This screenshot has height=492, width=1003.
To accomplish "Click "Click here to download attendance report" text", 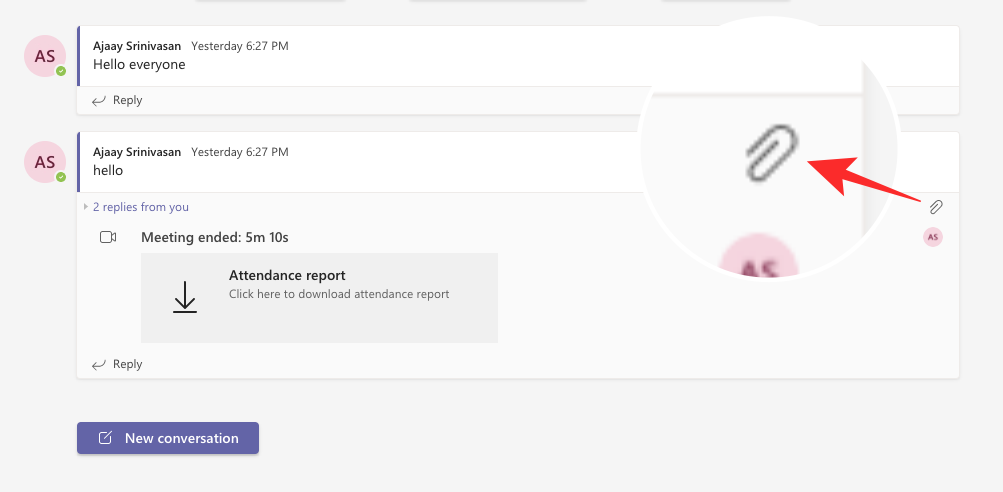I will pyautogui.click(x=339, y=294).
